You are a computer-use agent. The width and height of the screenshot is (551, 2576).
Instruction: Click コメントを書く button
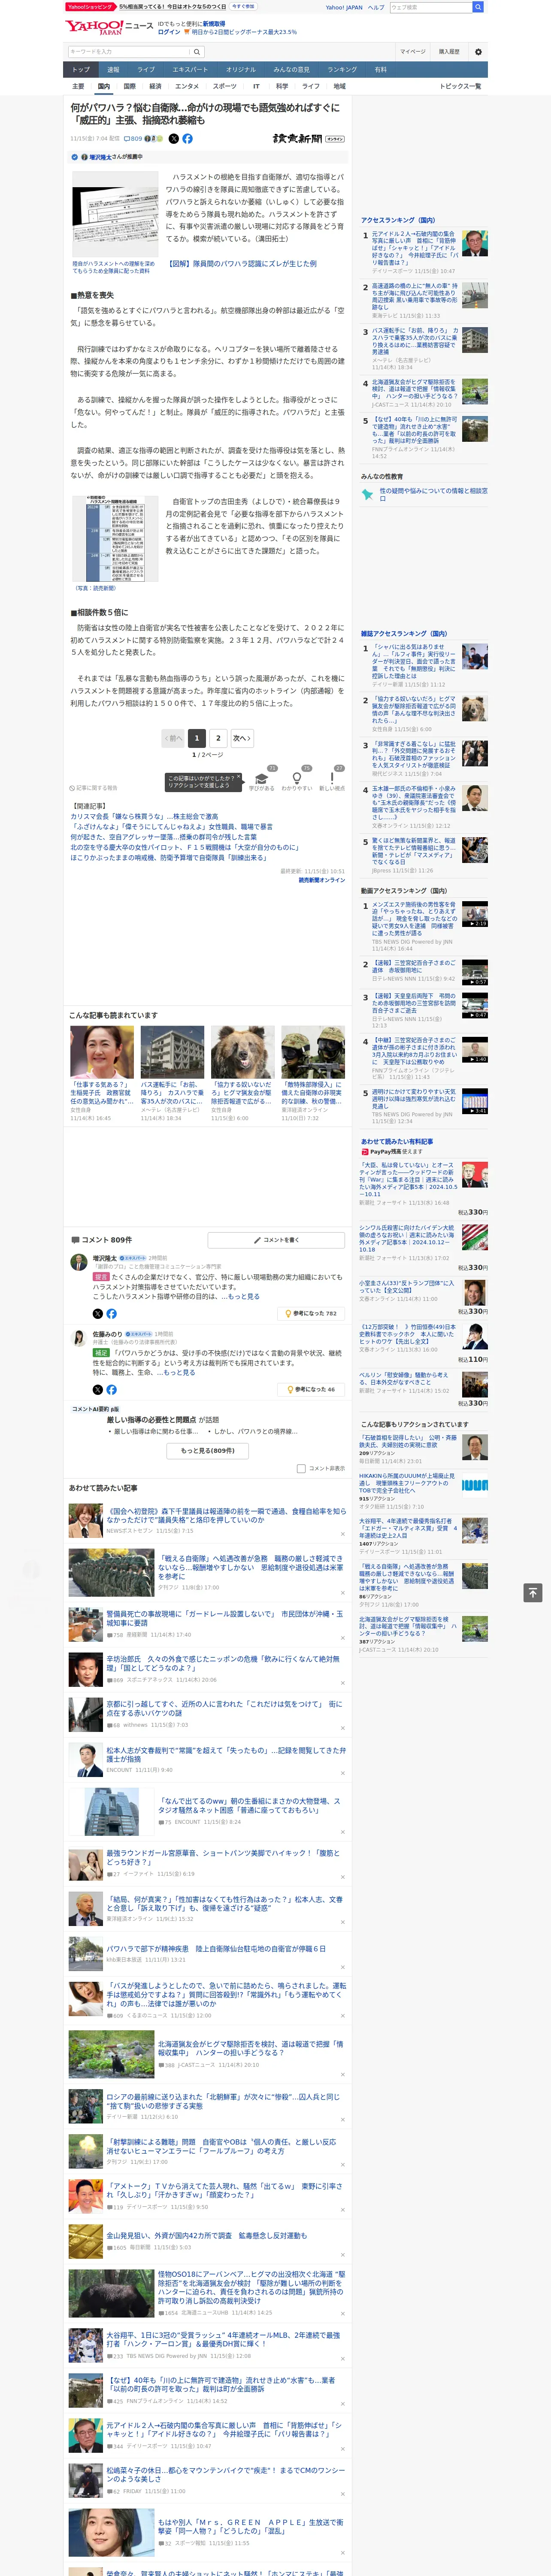pyautogui.click(x=276, y=1240)
